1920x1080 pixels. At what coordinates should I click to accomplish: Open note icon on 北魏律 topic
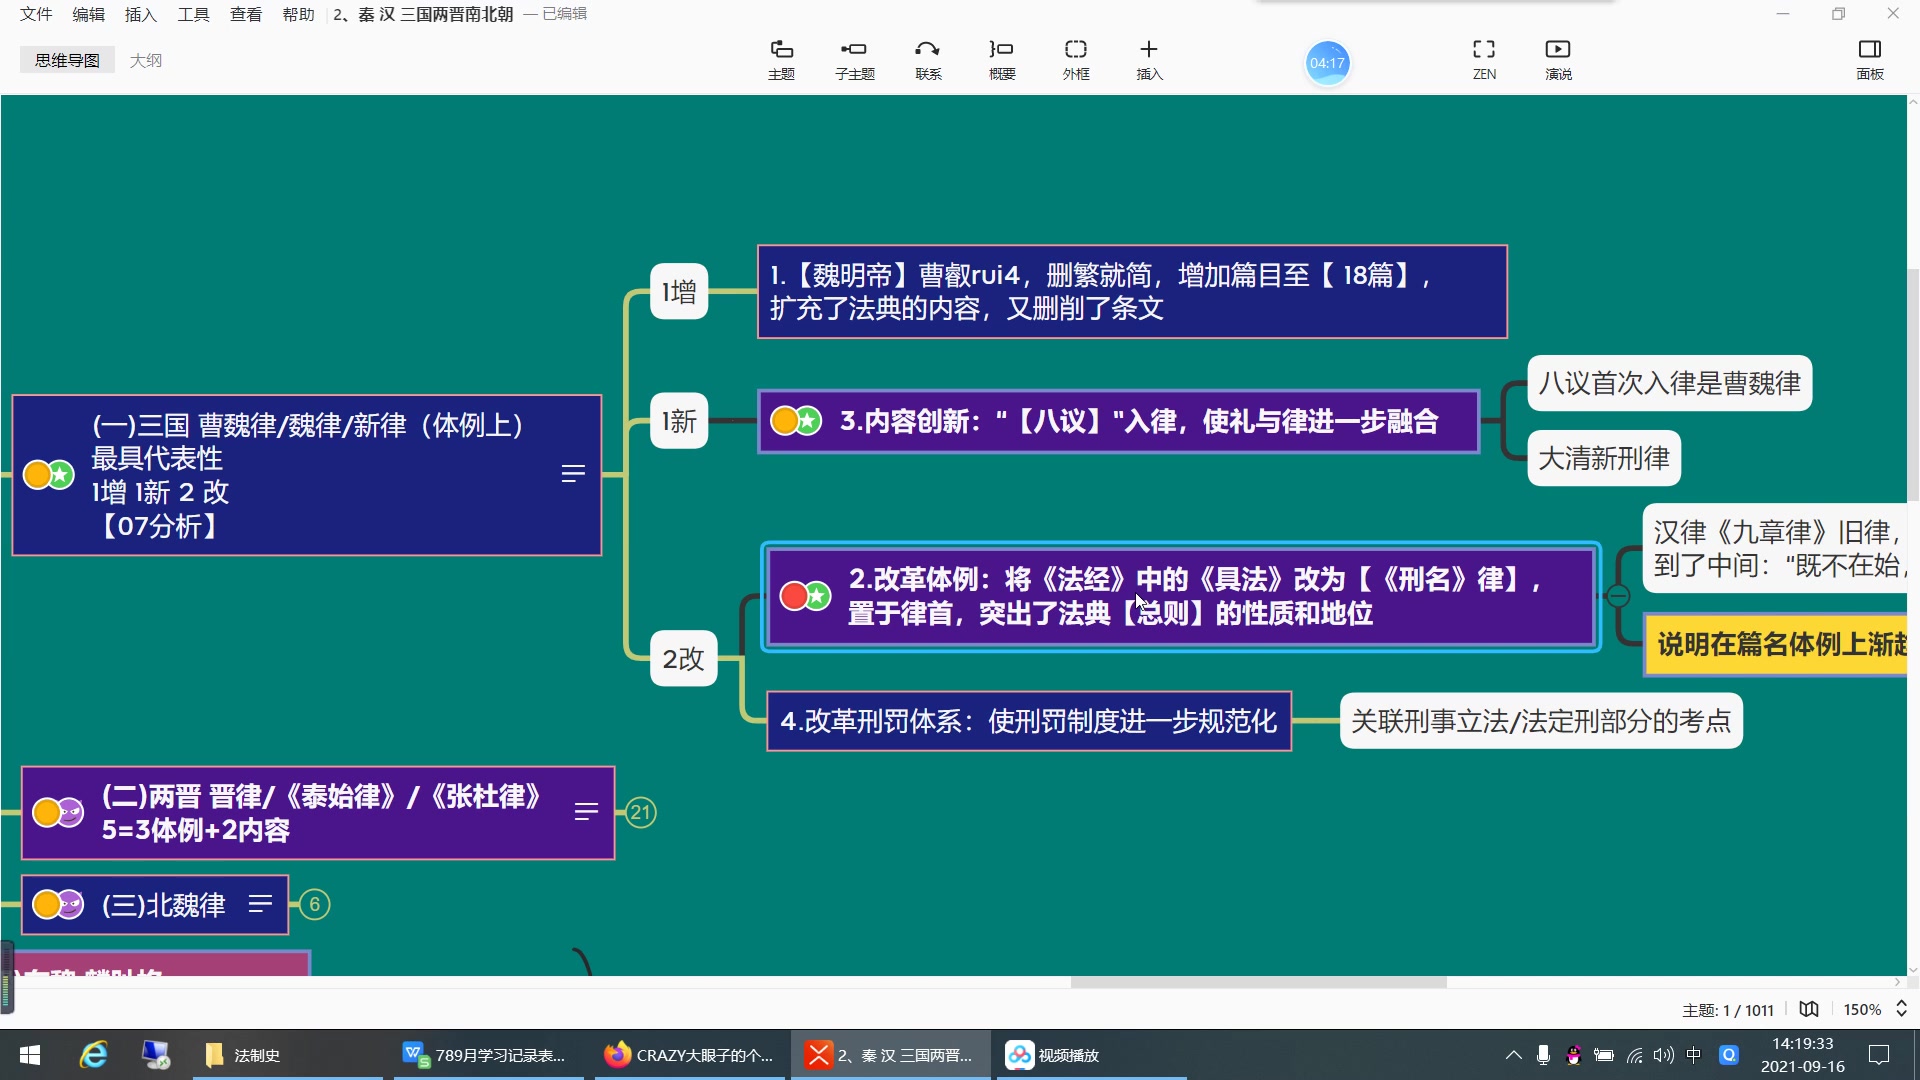[x=260, y=904]
